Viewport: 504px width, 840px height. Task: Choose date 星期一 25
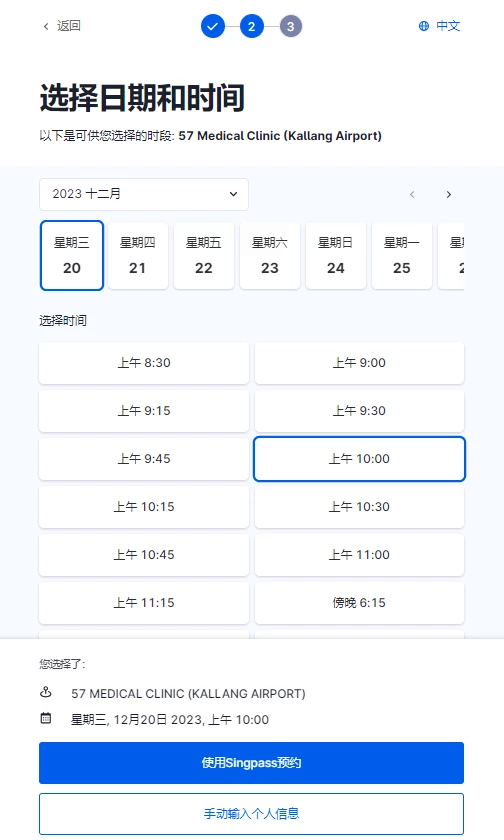(402, 256)
